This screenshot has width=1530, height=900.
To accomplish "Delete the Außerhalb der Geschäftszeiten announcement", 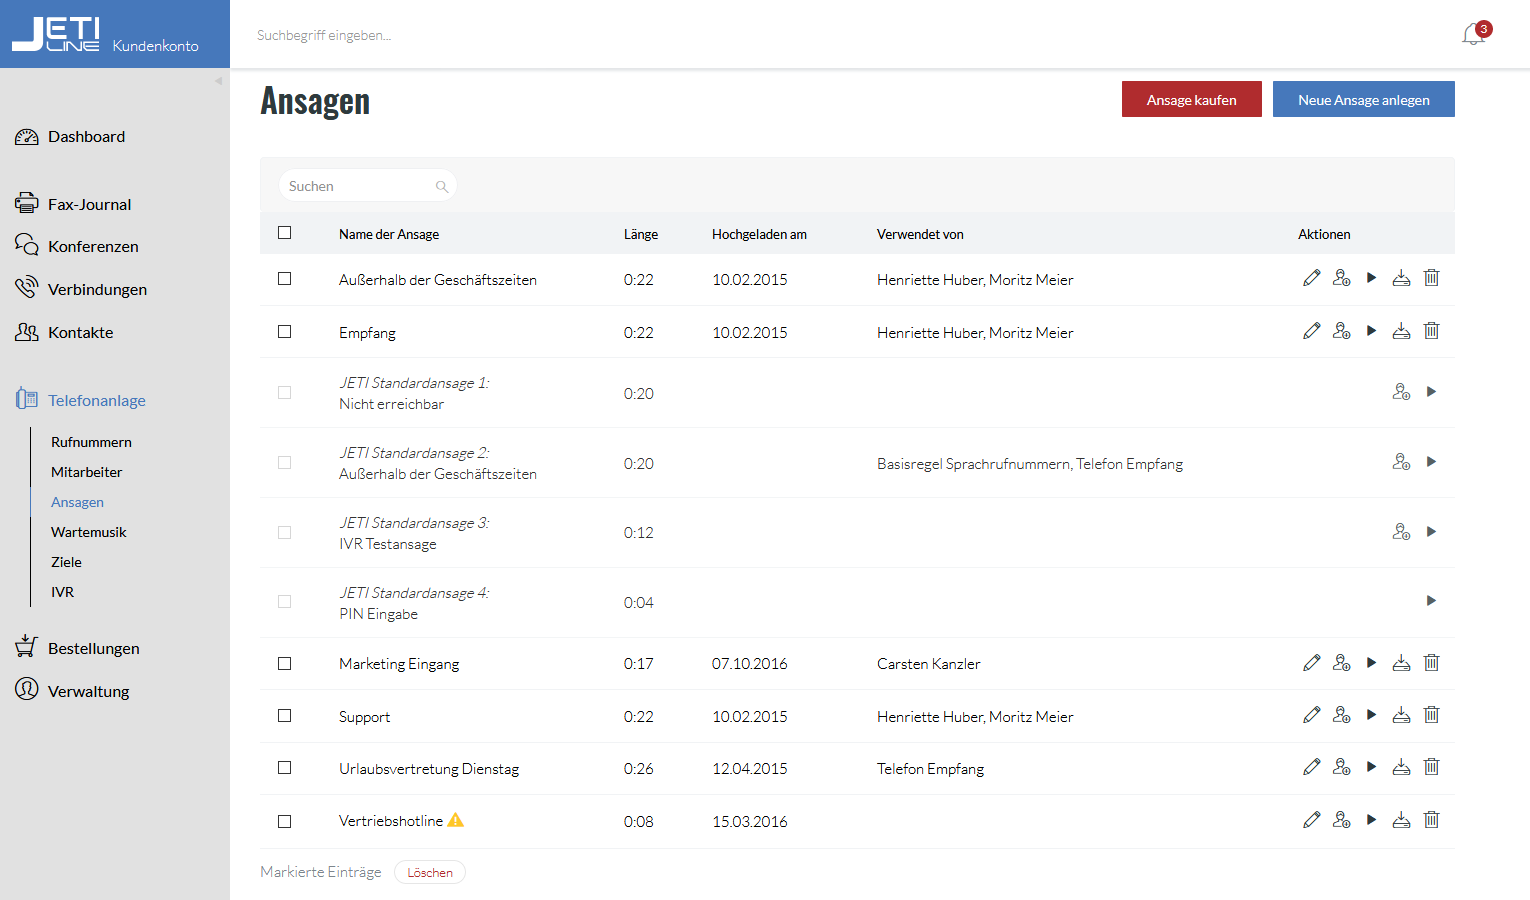I will coord(1432,278).
